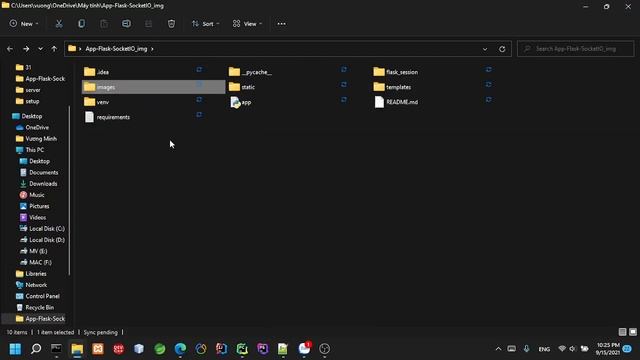Screen dimensions: 640x360
Task: Open Wi-Fi network icon in system tray
Action: pyautogui.click(x=562, y=349)
